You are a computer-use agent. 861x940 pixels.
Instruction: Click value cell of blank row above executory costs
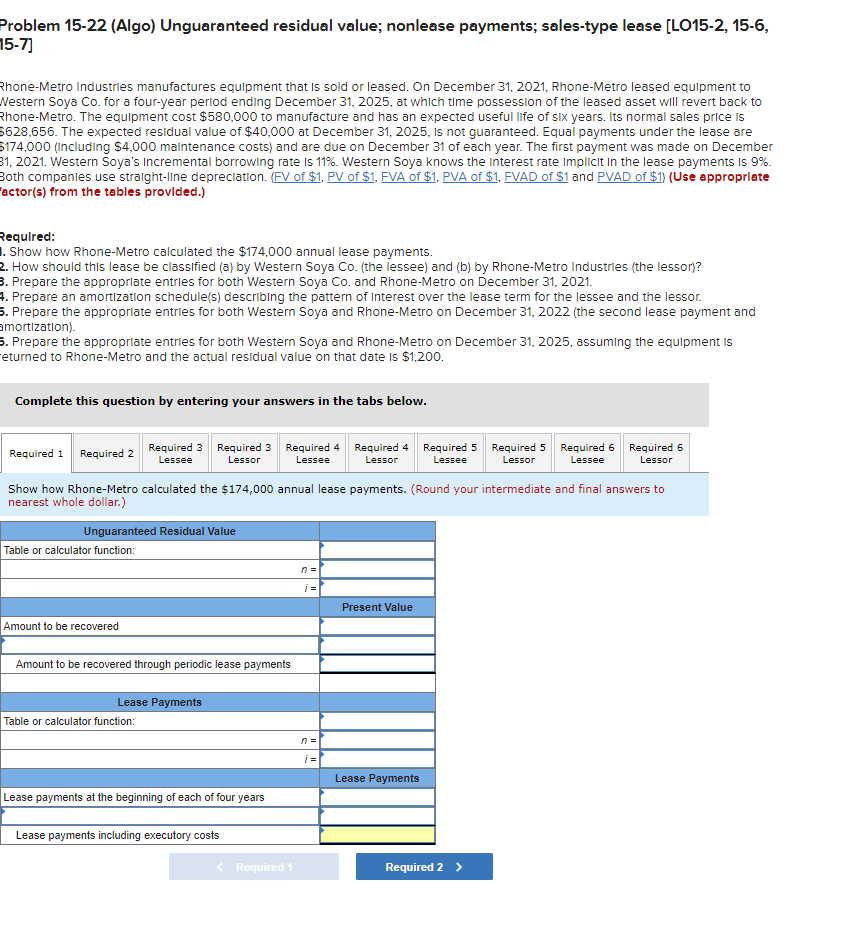click(x=377, y=816)
